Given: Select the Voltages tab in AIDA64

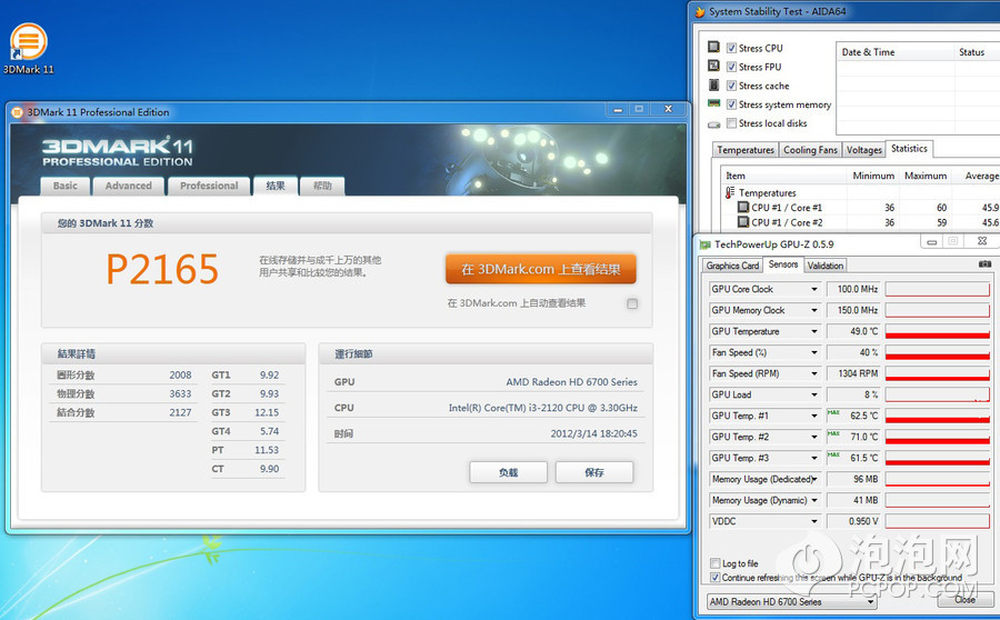Looking at the screenshot, I should tap(864, 150).
